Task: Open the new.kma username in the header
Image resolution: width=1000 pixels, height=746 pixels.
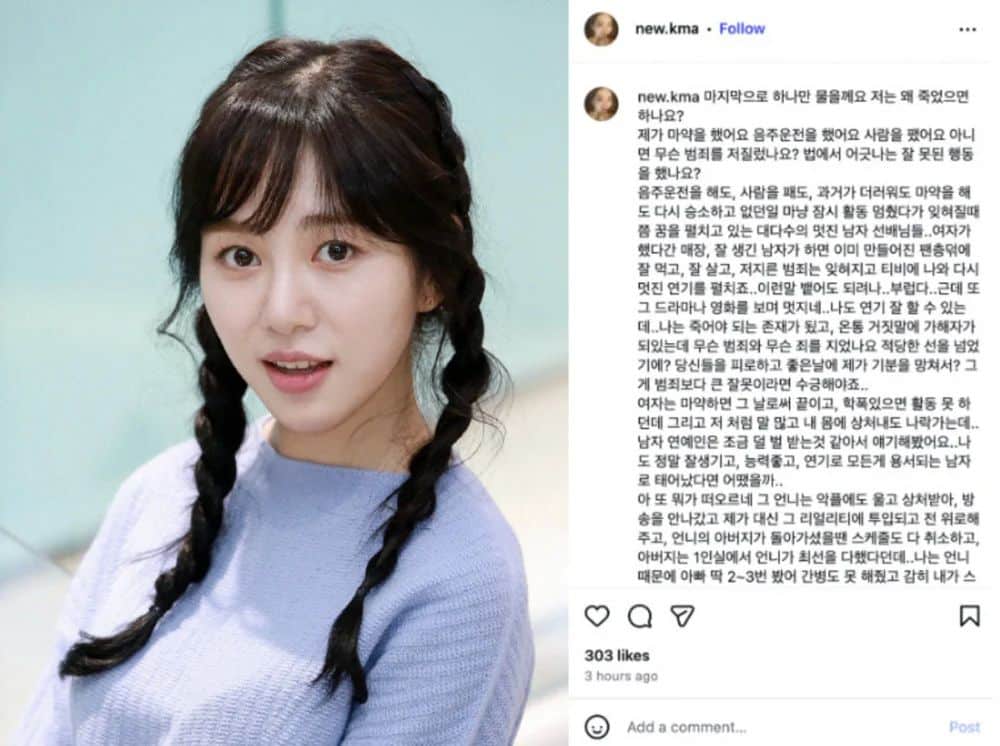Action: pyautogui.click(x=666, y=29)
